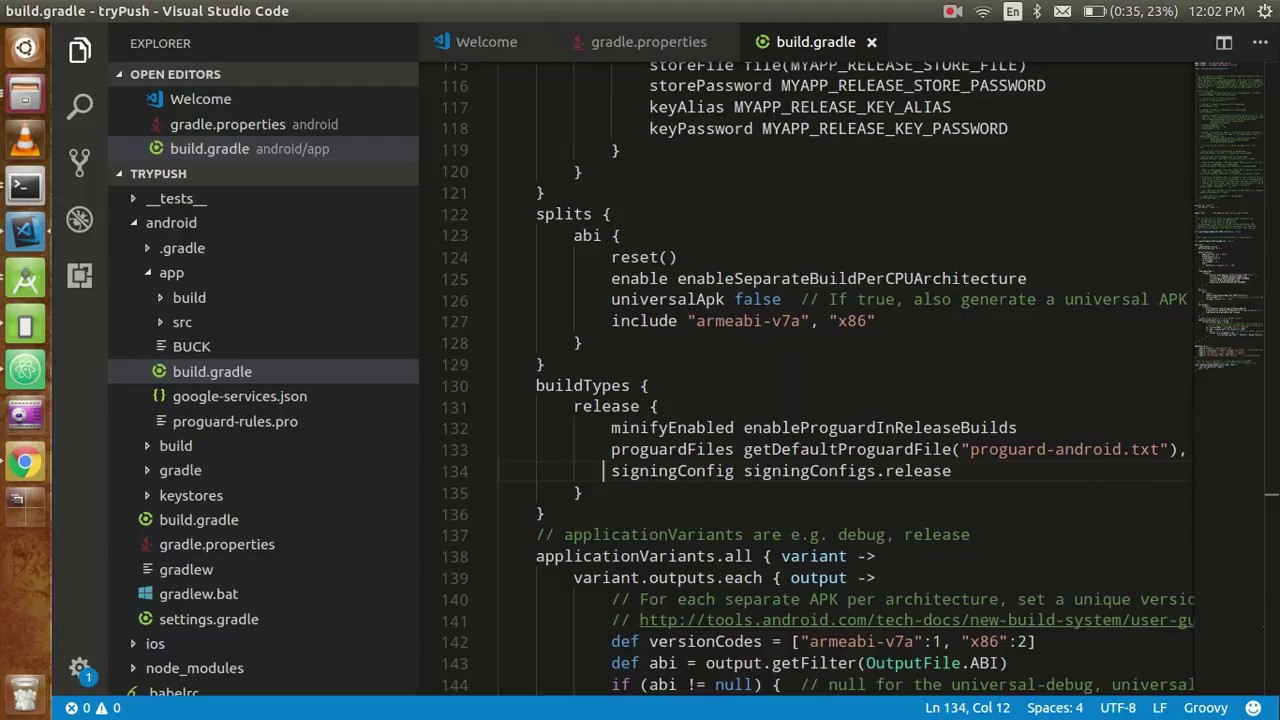Open the Extensions view icon
The height and width of the screenshot is (720, 1280).
80,275
